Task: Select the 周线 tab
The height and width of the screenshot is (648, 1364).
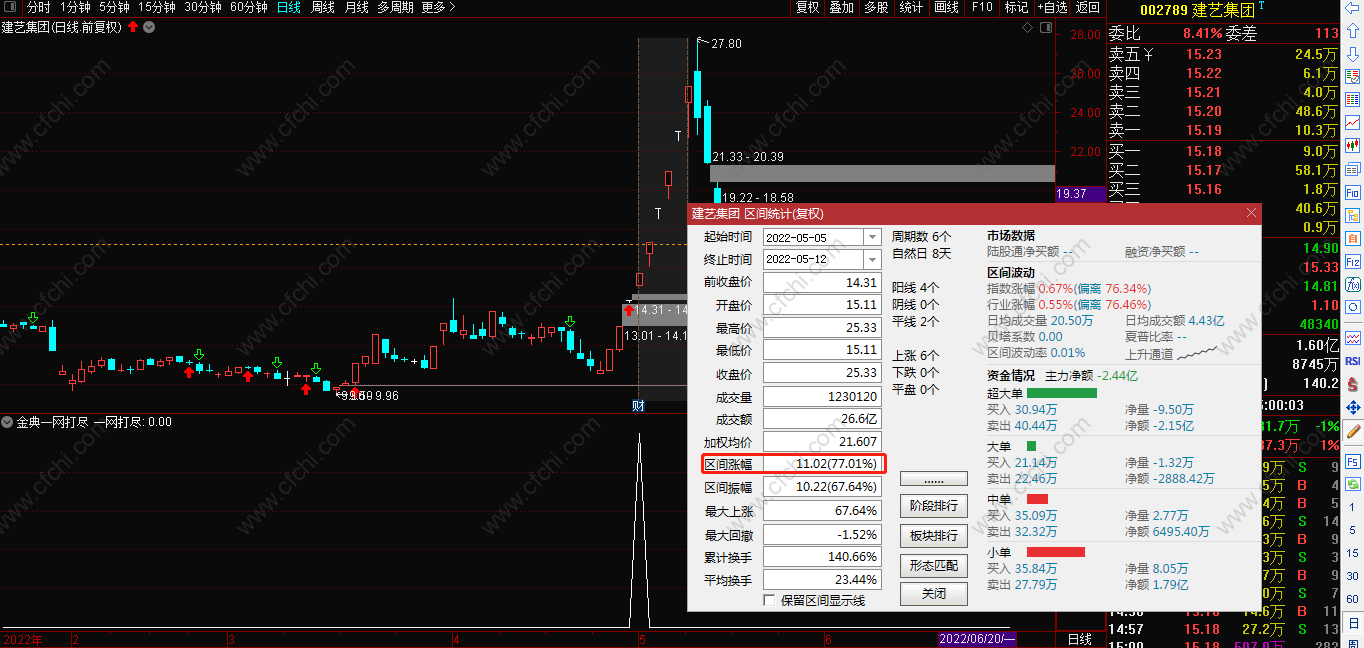Action: (323, 7)
